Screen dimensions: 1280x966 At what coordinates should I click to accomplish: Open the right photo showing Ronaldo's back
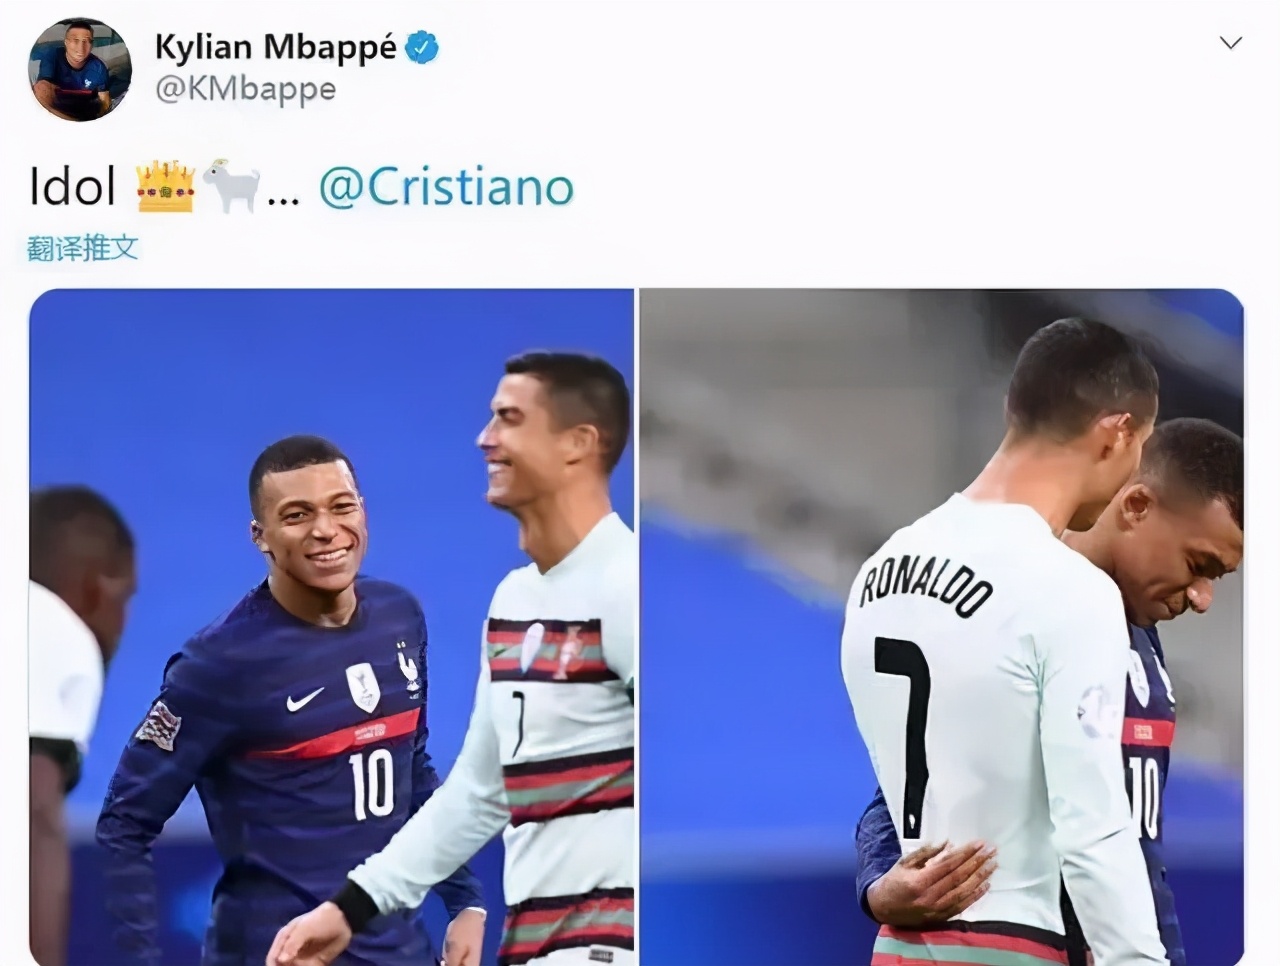941,627
